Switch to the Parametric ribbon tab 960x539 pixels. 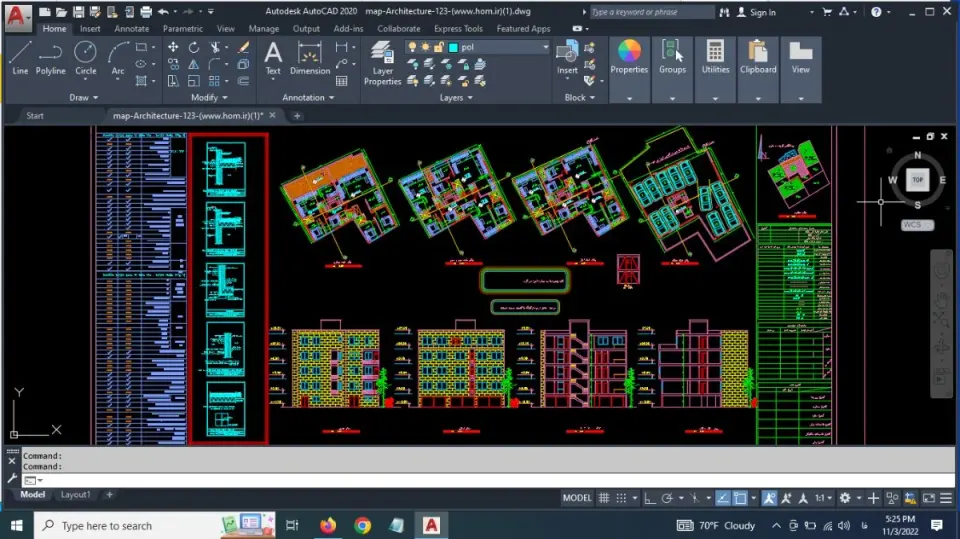(182, 29)
